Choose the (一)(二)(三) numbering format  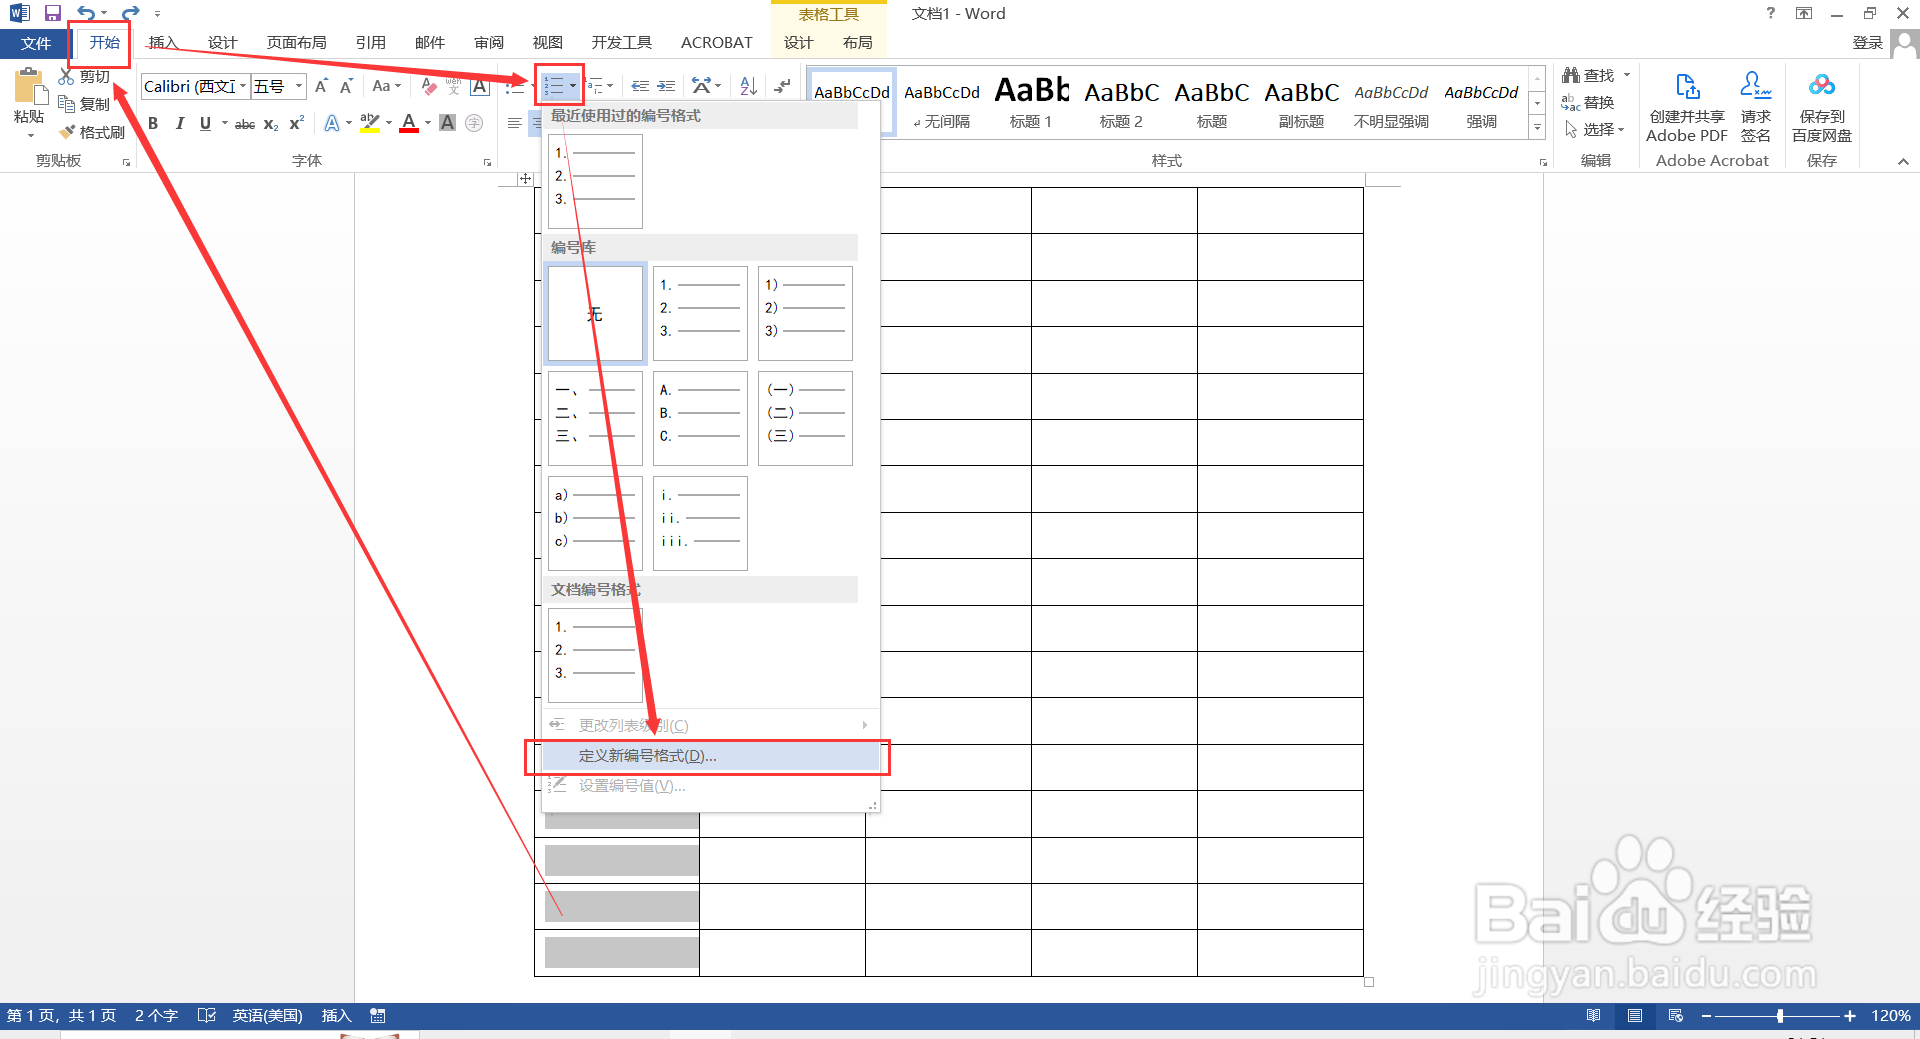coord(805,419)
